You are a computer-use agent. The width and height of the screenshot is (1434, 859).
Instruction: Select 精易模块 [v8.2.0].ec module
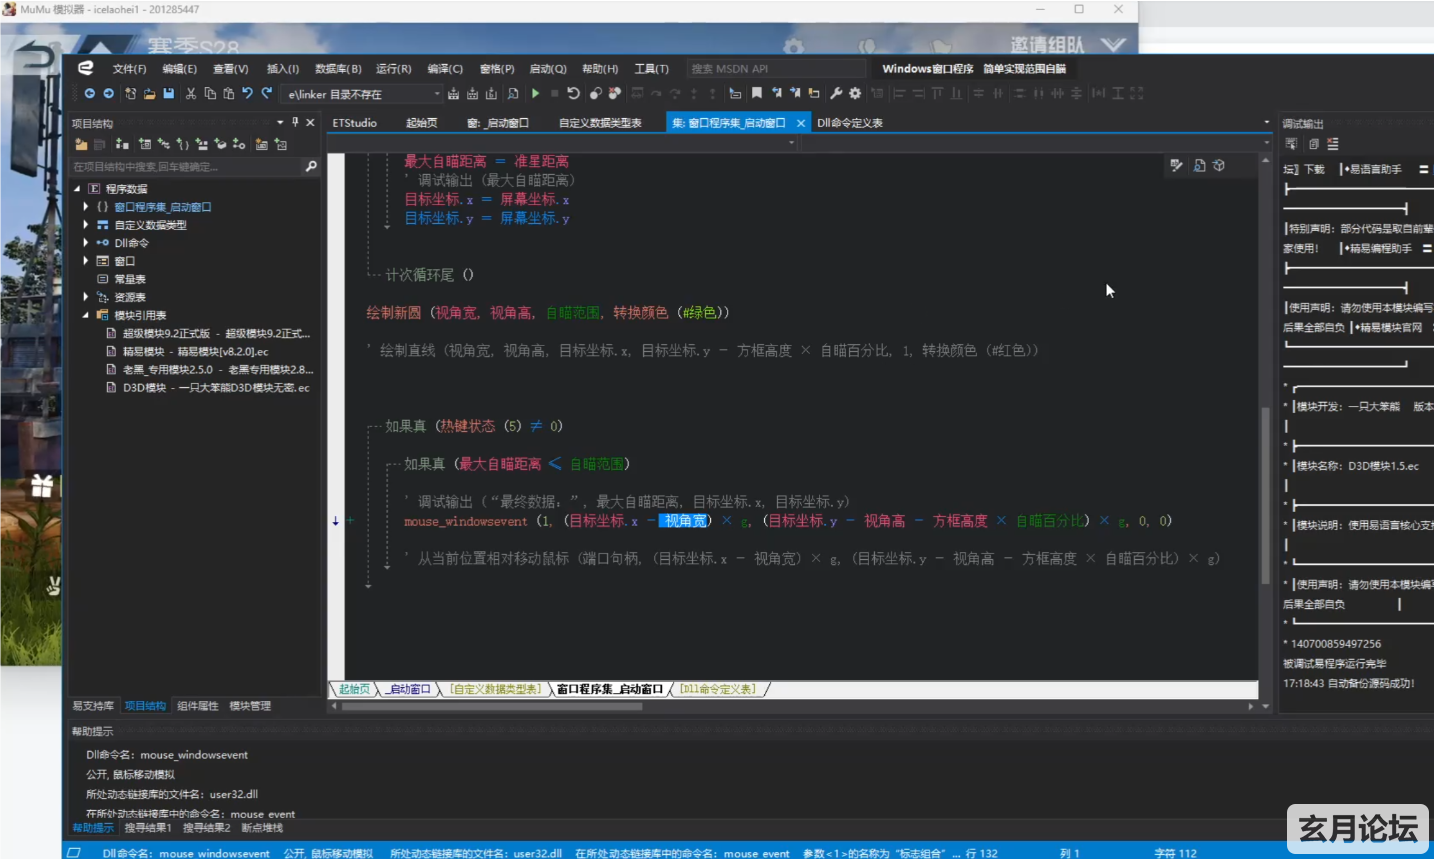tap(195, 352)
